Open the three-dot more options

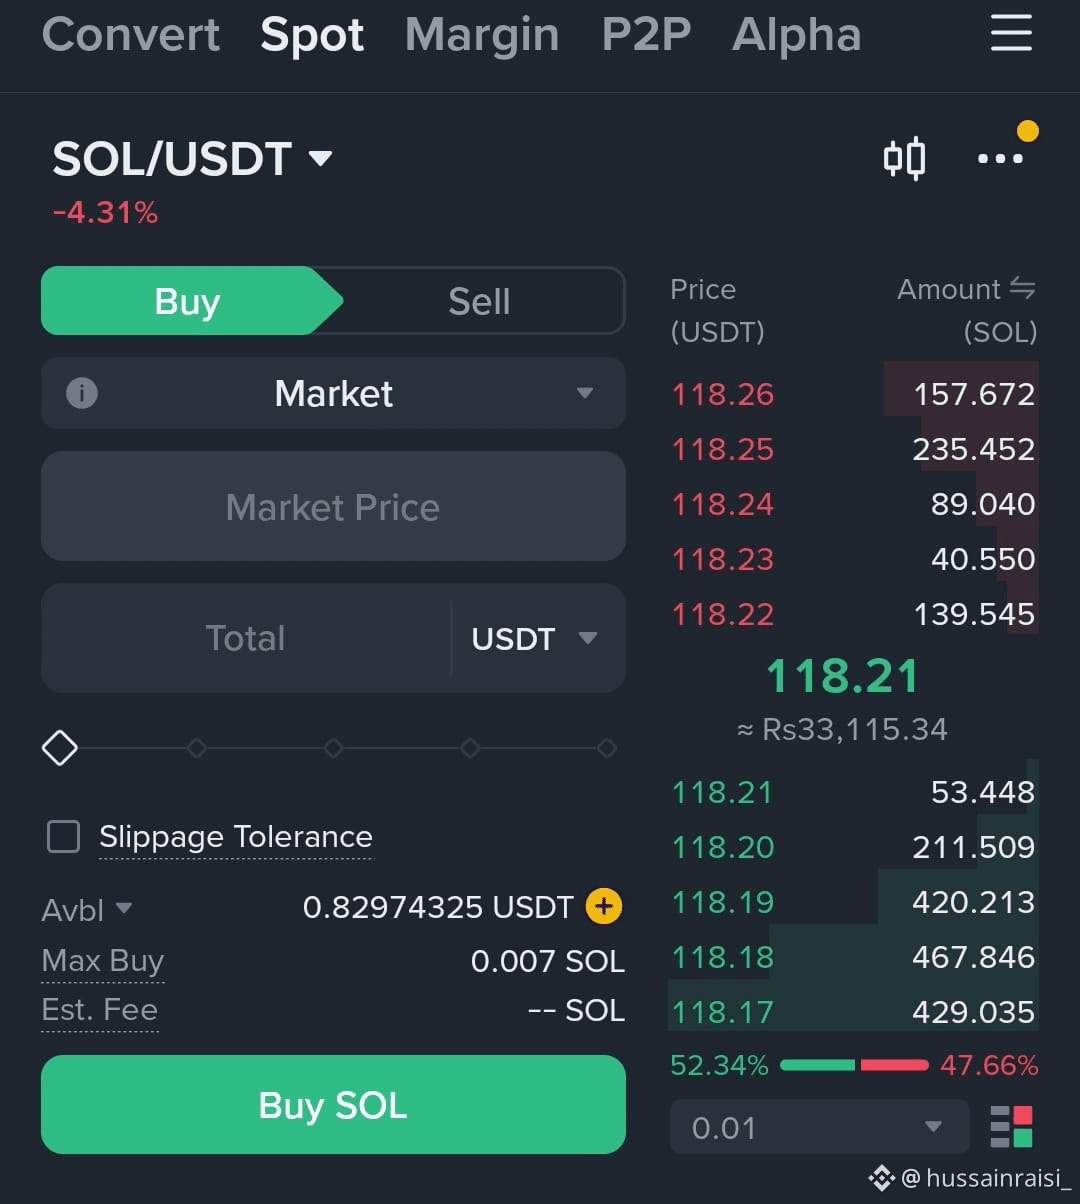(x=1000, y=159)
